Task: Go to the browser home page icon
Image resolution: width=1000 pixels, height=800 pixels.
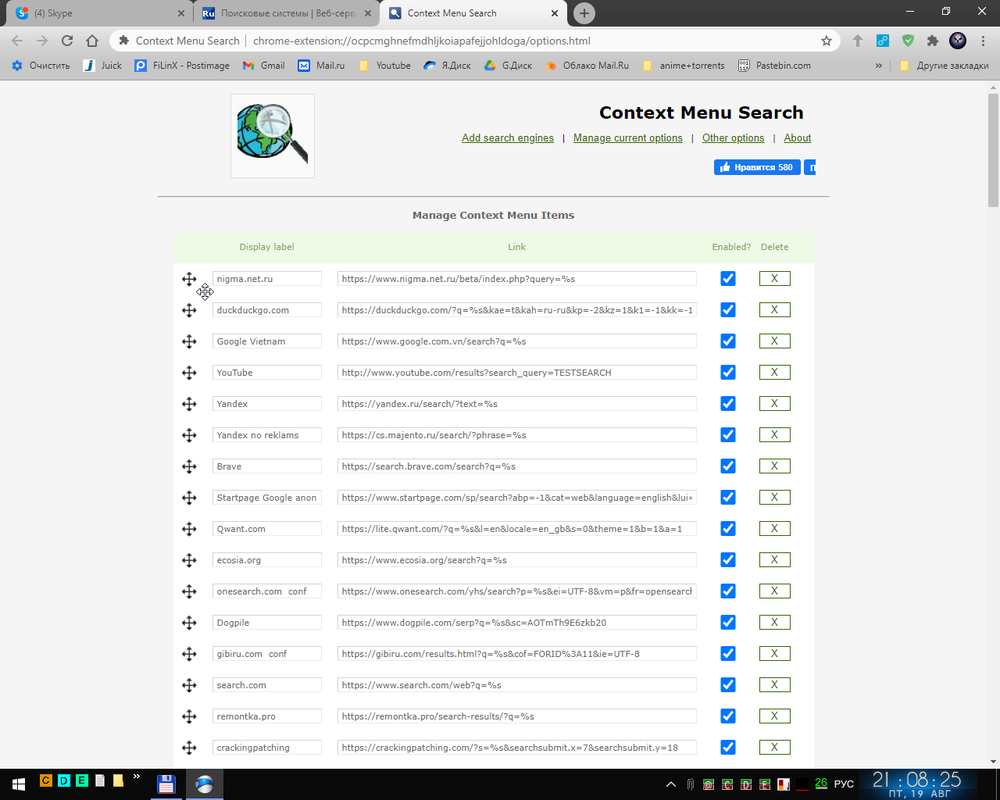Action: pyautogui.click(x=92, y=41)
